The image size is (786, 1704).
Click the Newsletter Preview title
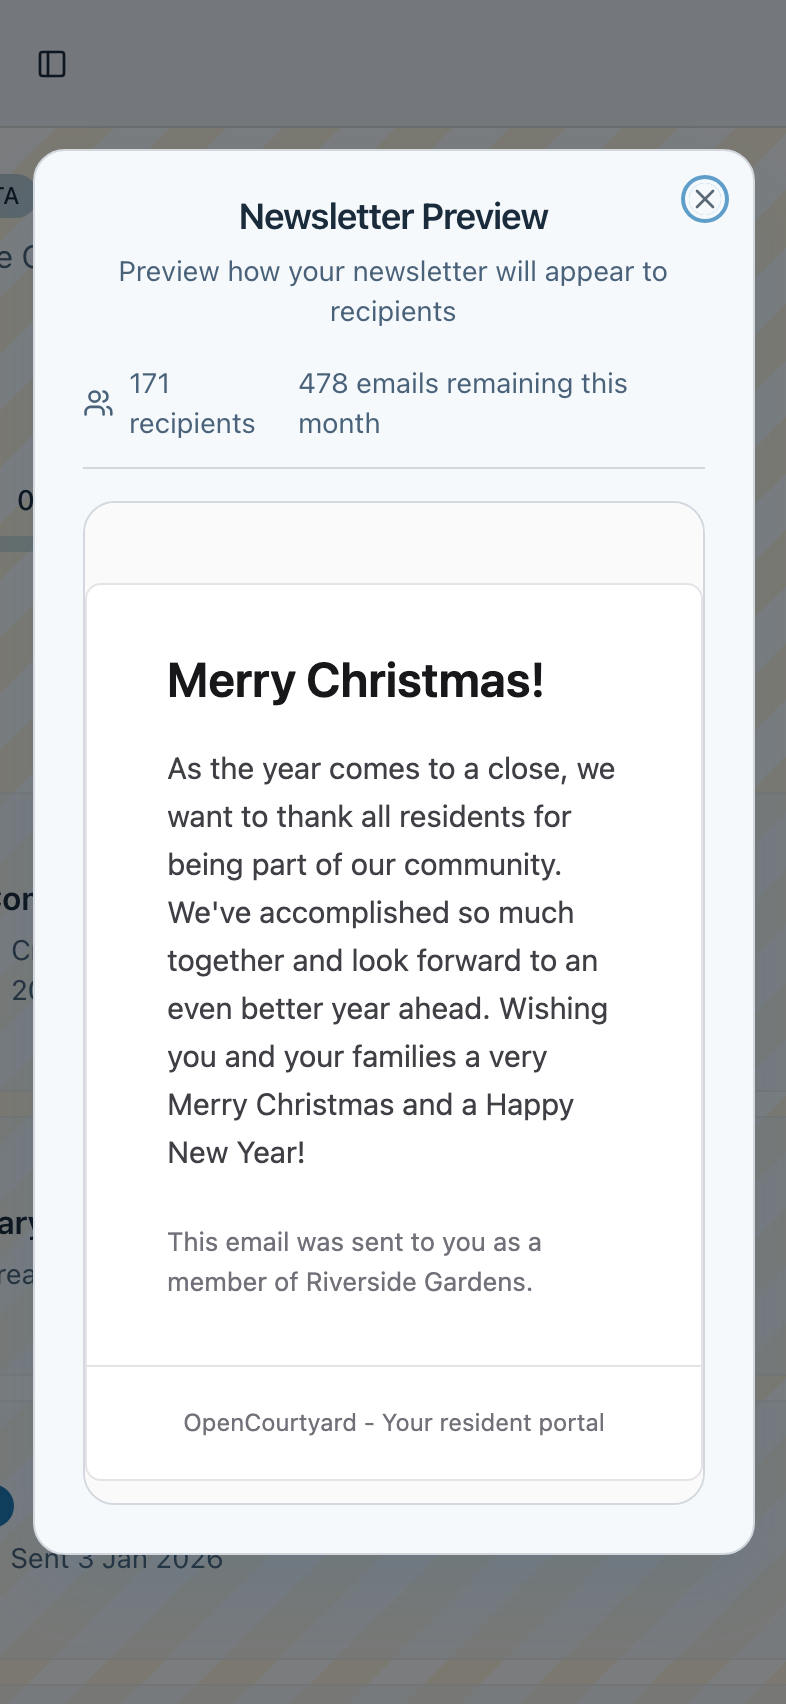(x=393, y=216)
